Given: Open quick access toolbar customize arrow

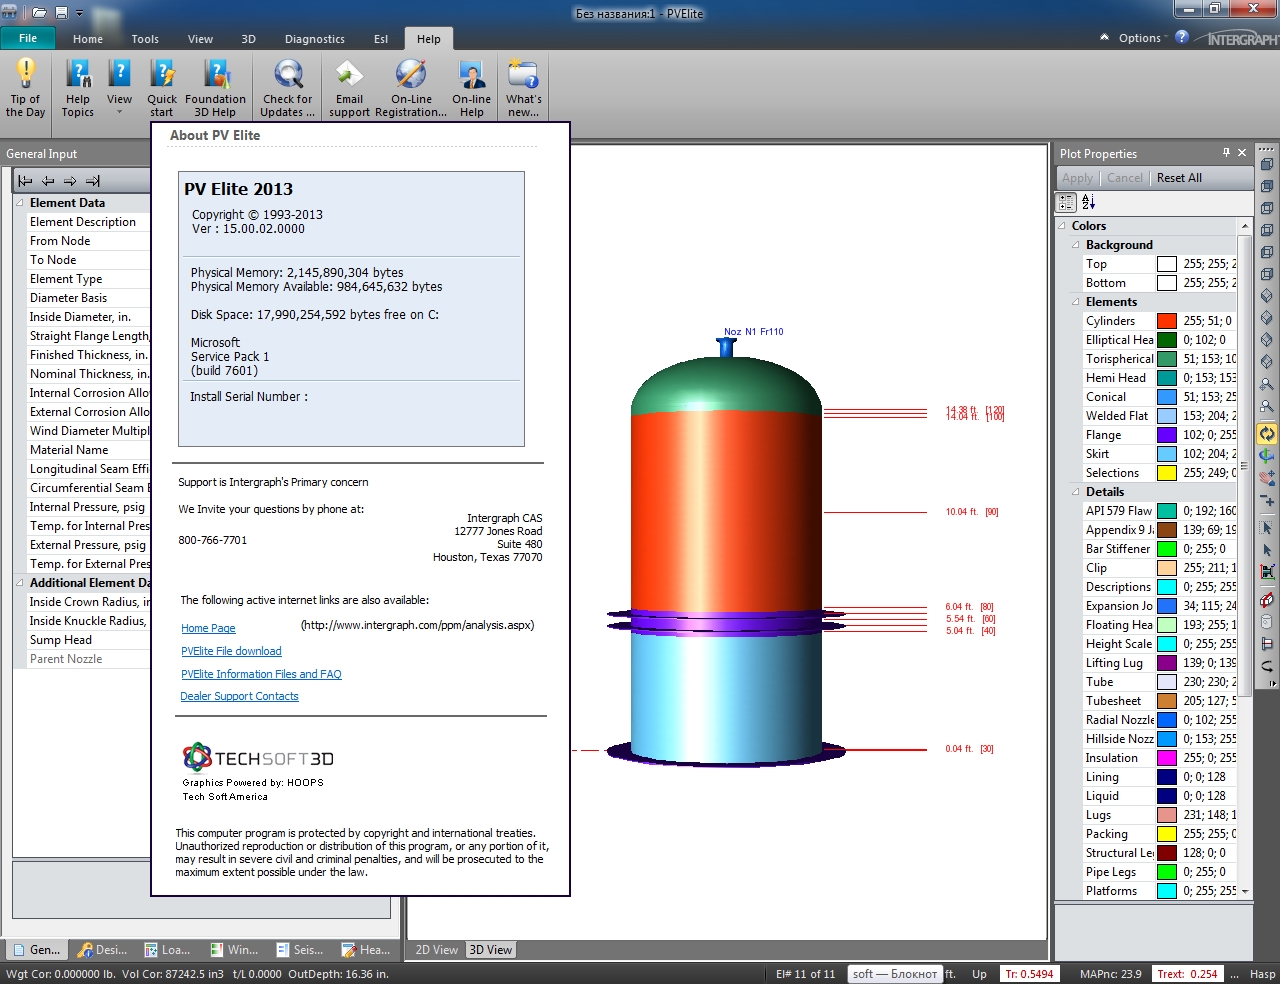Looking at the screenshot, I should point(80,14).
